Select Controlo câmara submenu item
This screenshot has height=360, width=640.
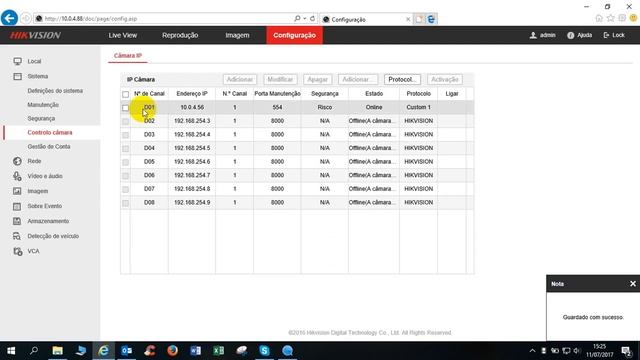(50, 133)
